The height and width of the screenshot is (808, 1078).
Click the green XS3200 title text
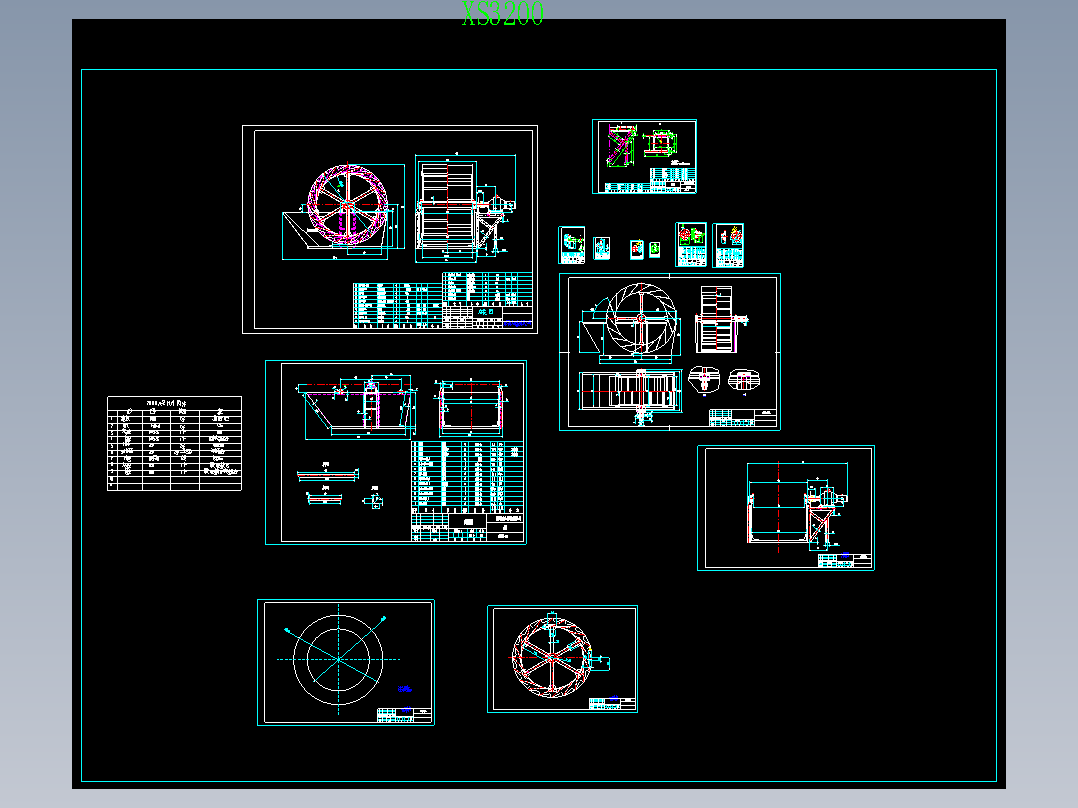point(503,14)
